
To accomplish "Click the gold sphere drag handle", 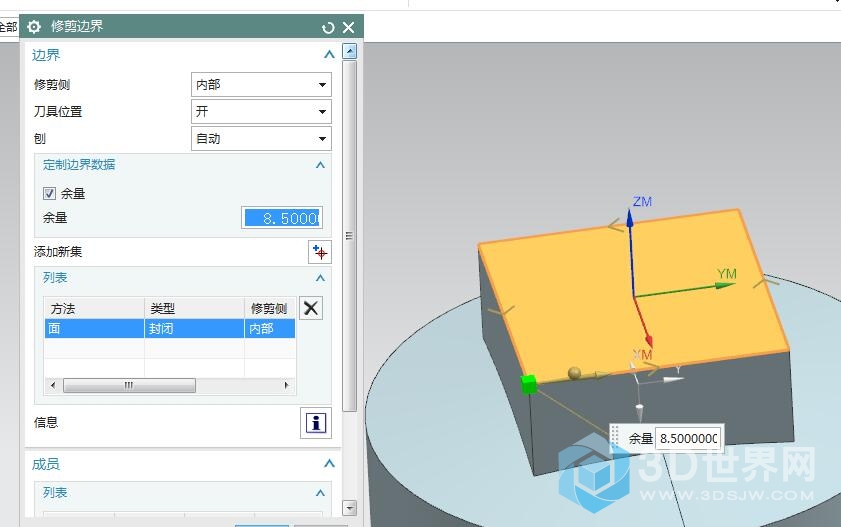I will tap(574, 373).
